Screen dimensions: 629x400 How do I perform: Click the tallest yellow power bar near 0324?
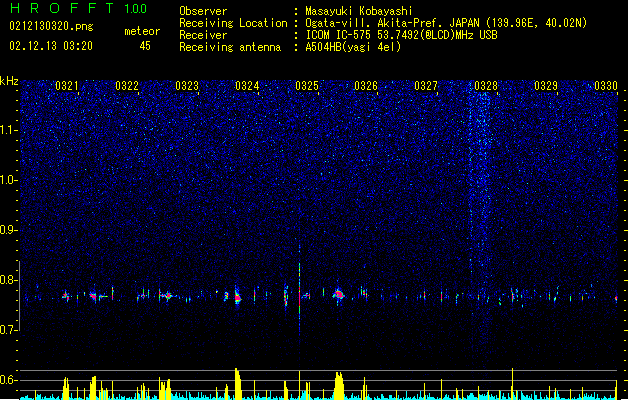(x=238, y=384)
